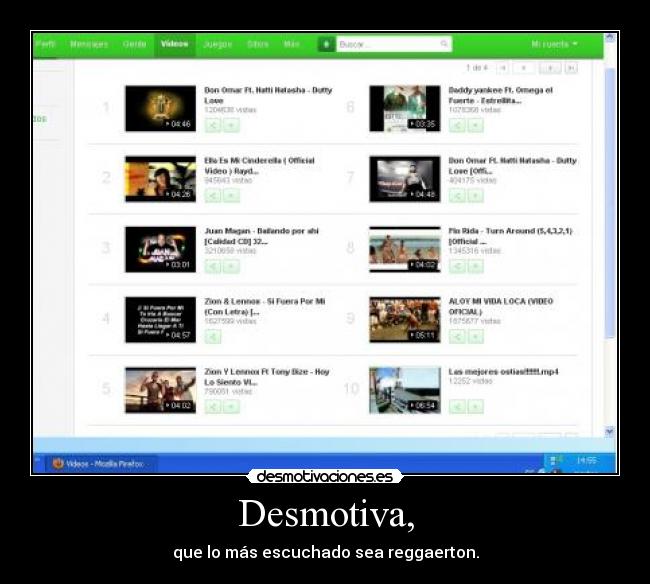The width and height of the screenshot is (650, 584).
Task: Share the ALOY MI VIDA LOCA video
Action: click(457, 336)
